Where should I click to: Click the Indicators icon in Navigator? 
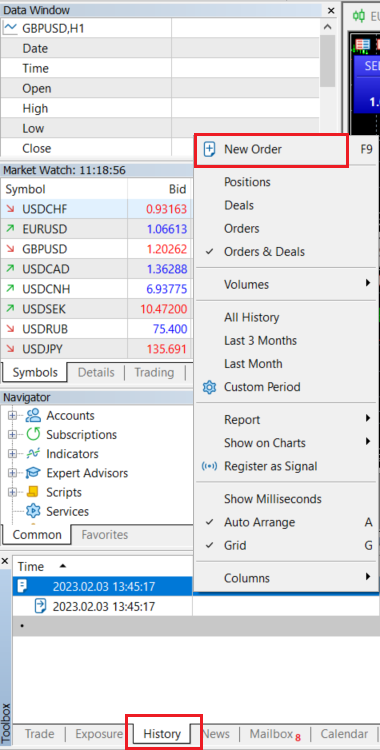tap(34, 454)
